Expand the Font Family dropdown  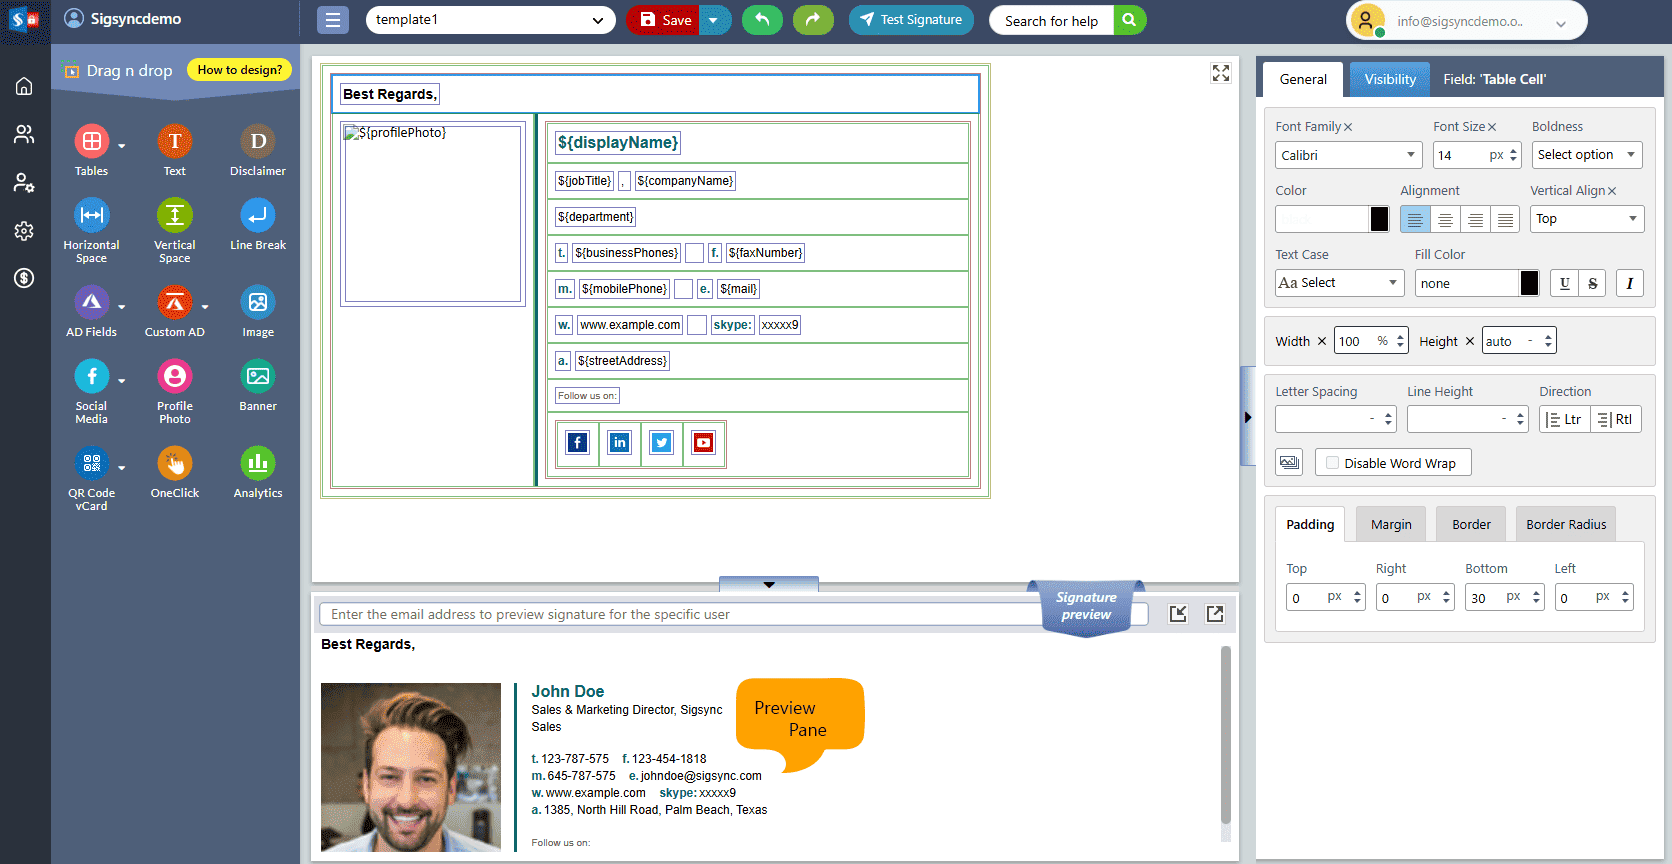click(x=1348, y=155)
